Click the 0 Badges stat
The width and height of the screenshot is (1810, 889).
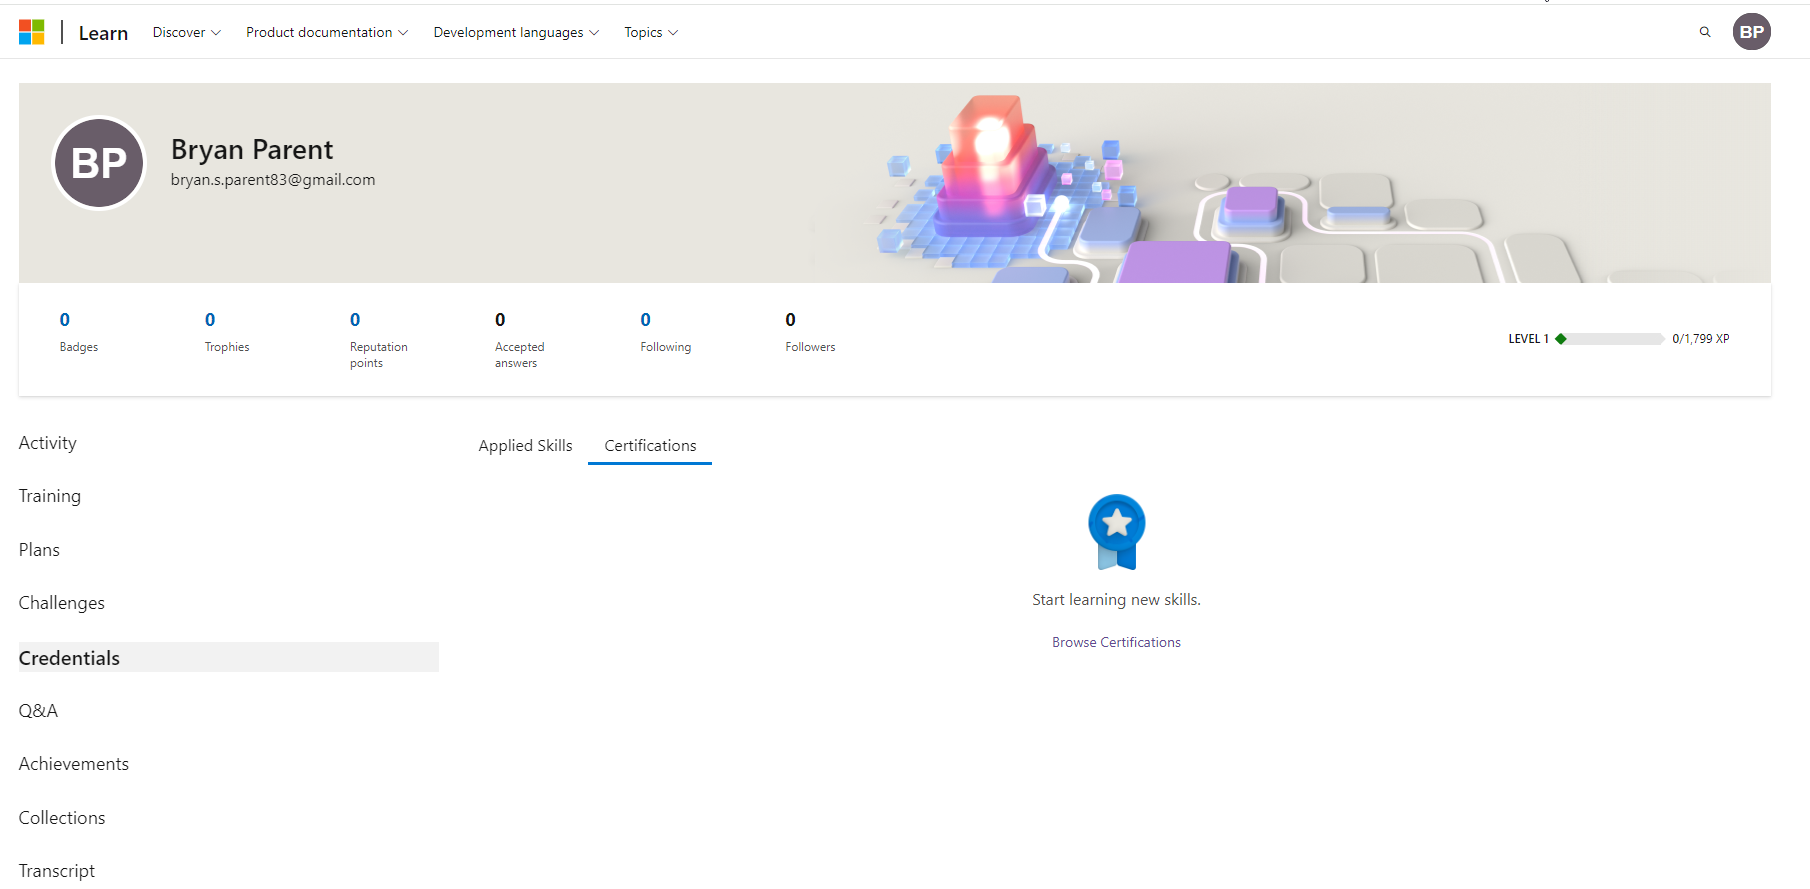pyautogui.click(x=79, y=332)
